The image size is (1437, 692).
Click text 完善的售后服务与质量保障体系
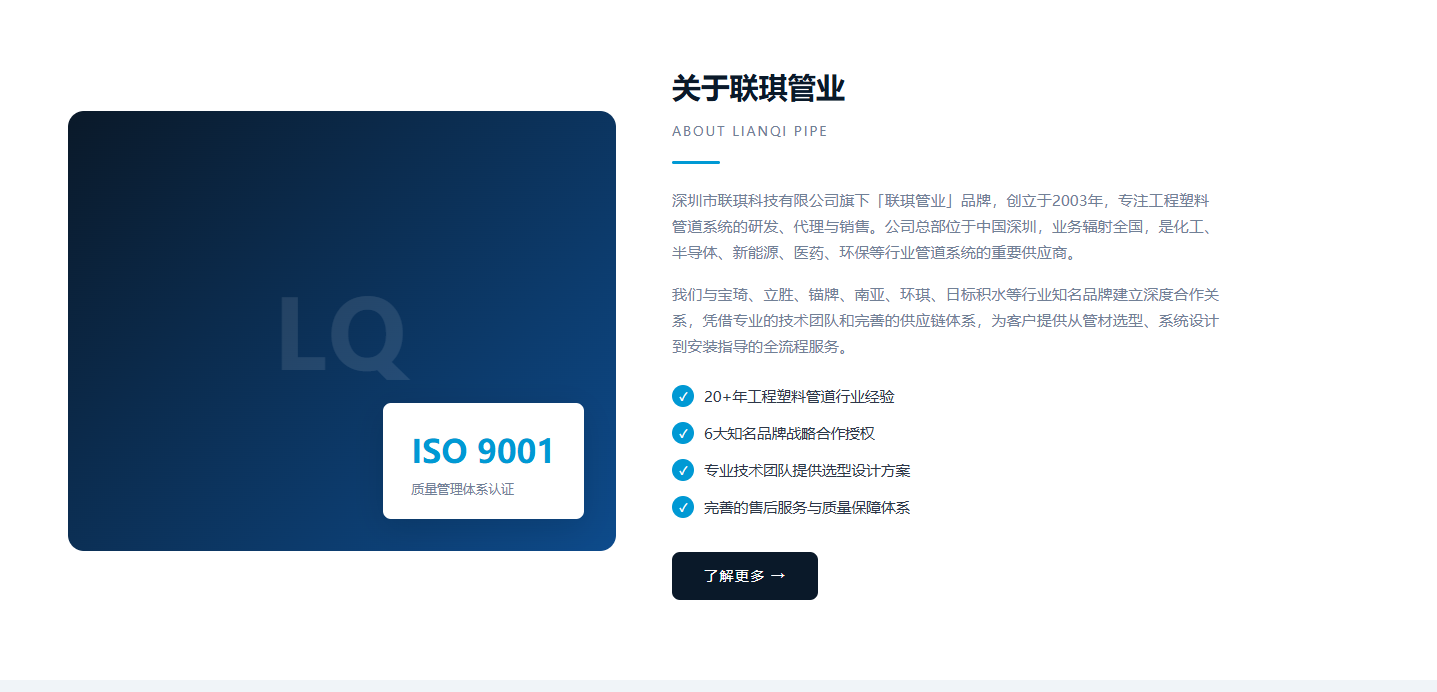807,508
